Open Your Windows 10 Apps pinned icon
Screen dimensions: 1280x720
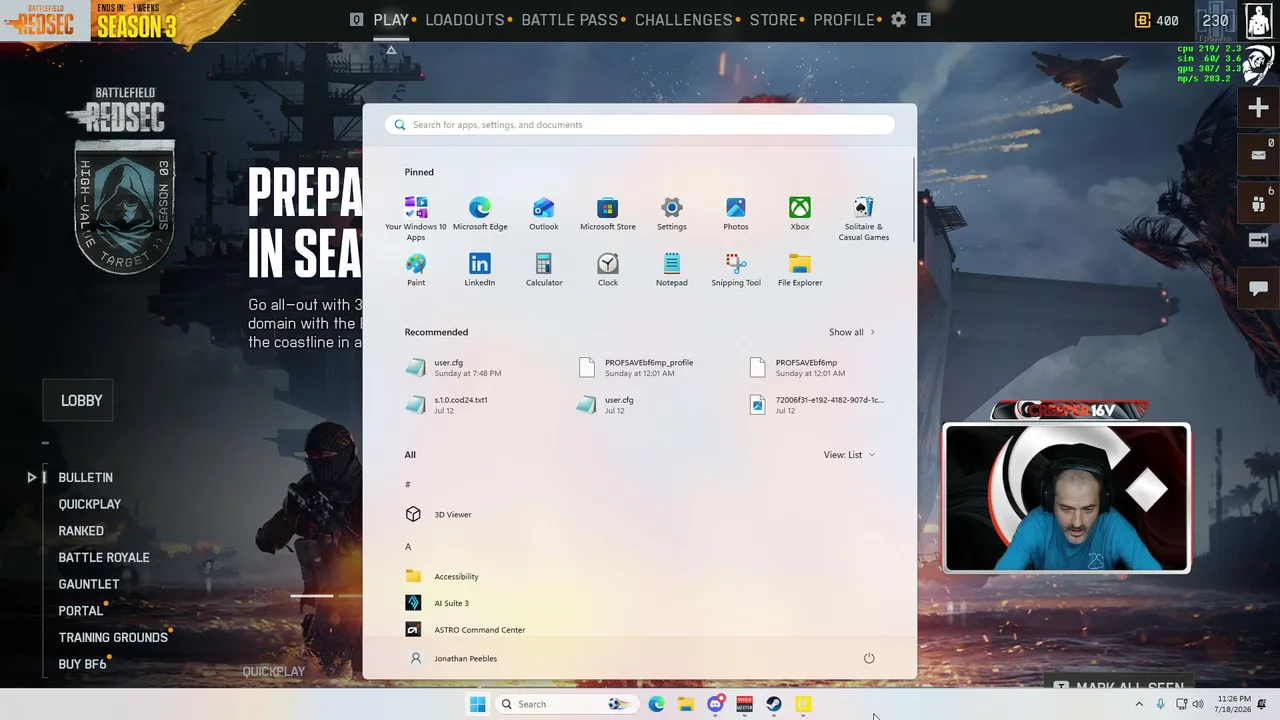(416, 218)
